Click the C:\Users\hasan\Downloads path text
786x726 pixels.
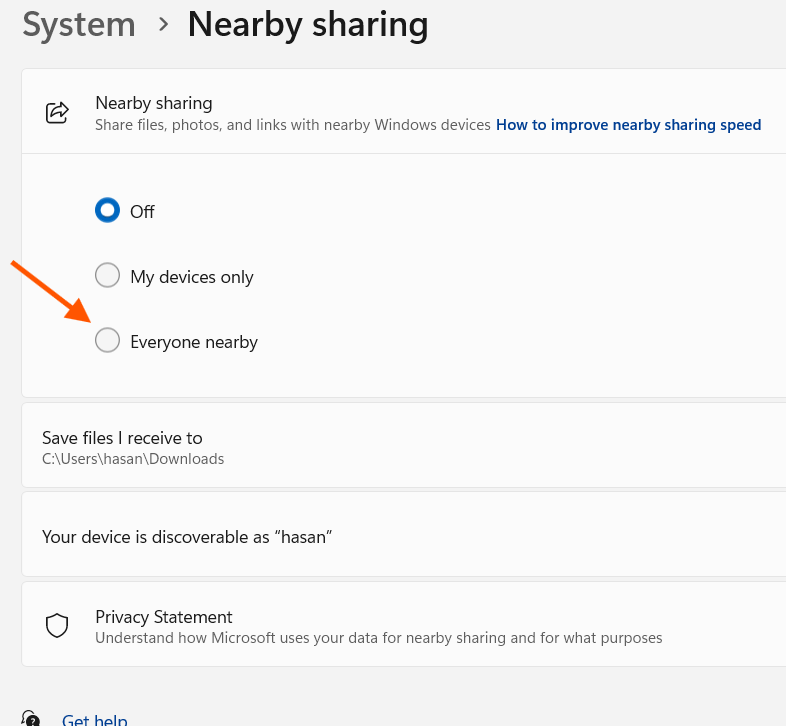coord(133,459)
